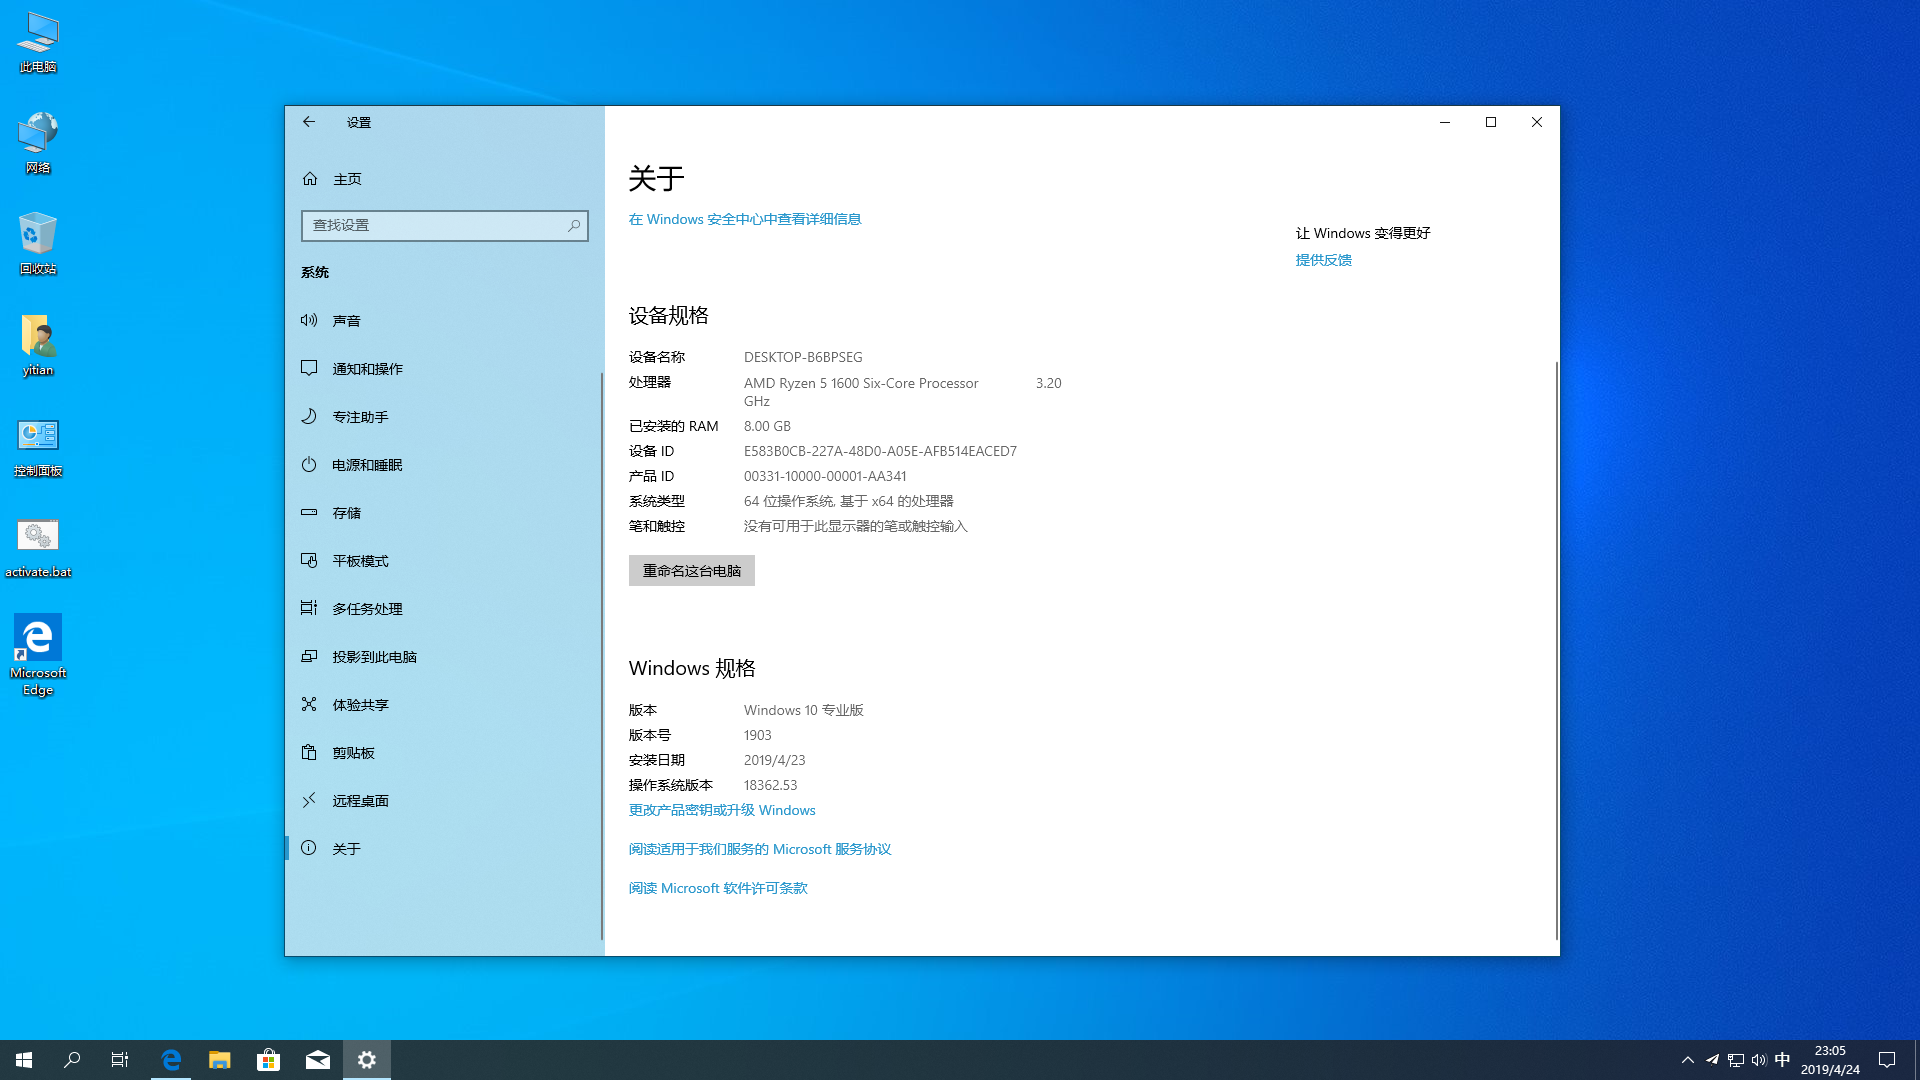
Task: Click the About page vertical scrollbar
Action: tap(1557, 650)
